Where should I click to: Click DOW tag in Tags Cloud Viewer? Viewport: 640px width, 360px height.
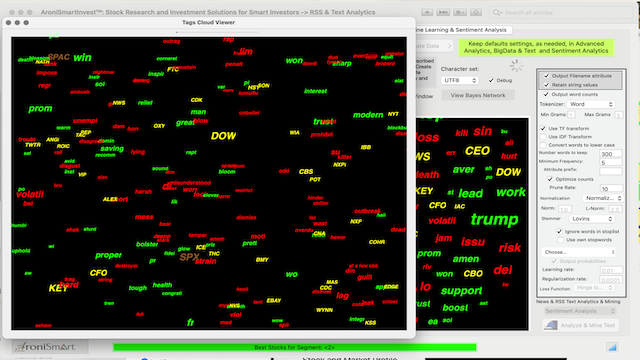click(x=223, y=136)
